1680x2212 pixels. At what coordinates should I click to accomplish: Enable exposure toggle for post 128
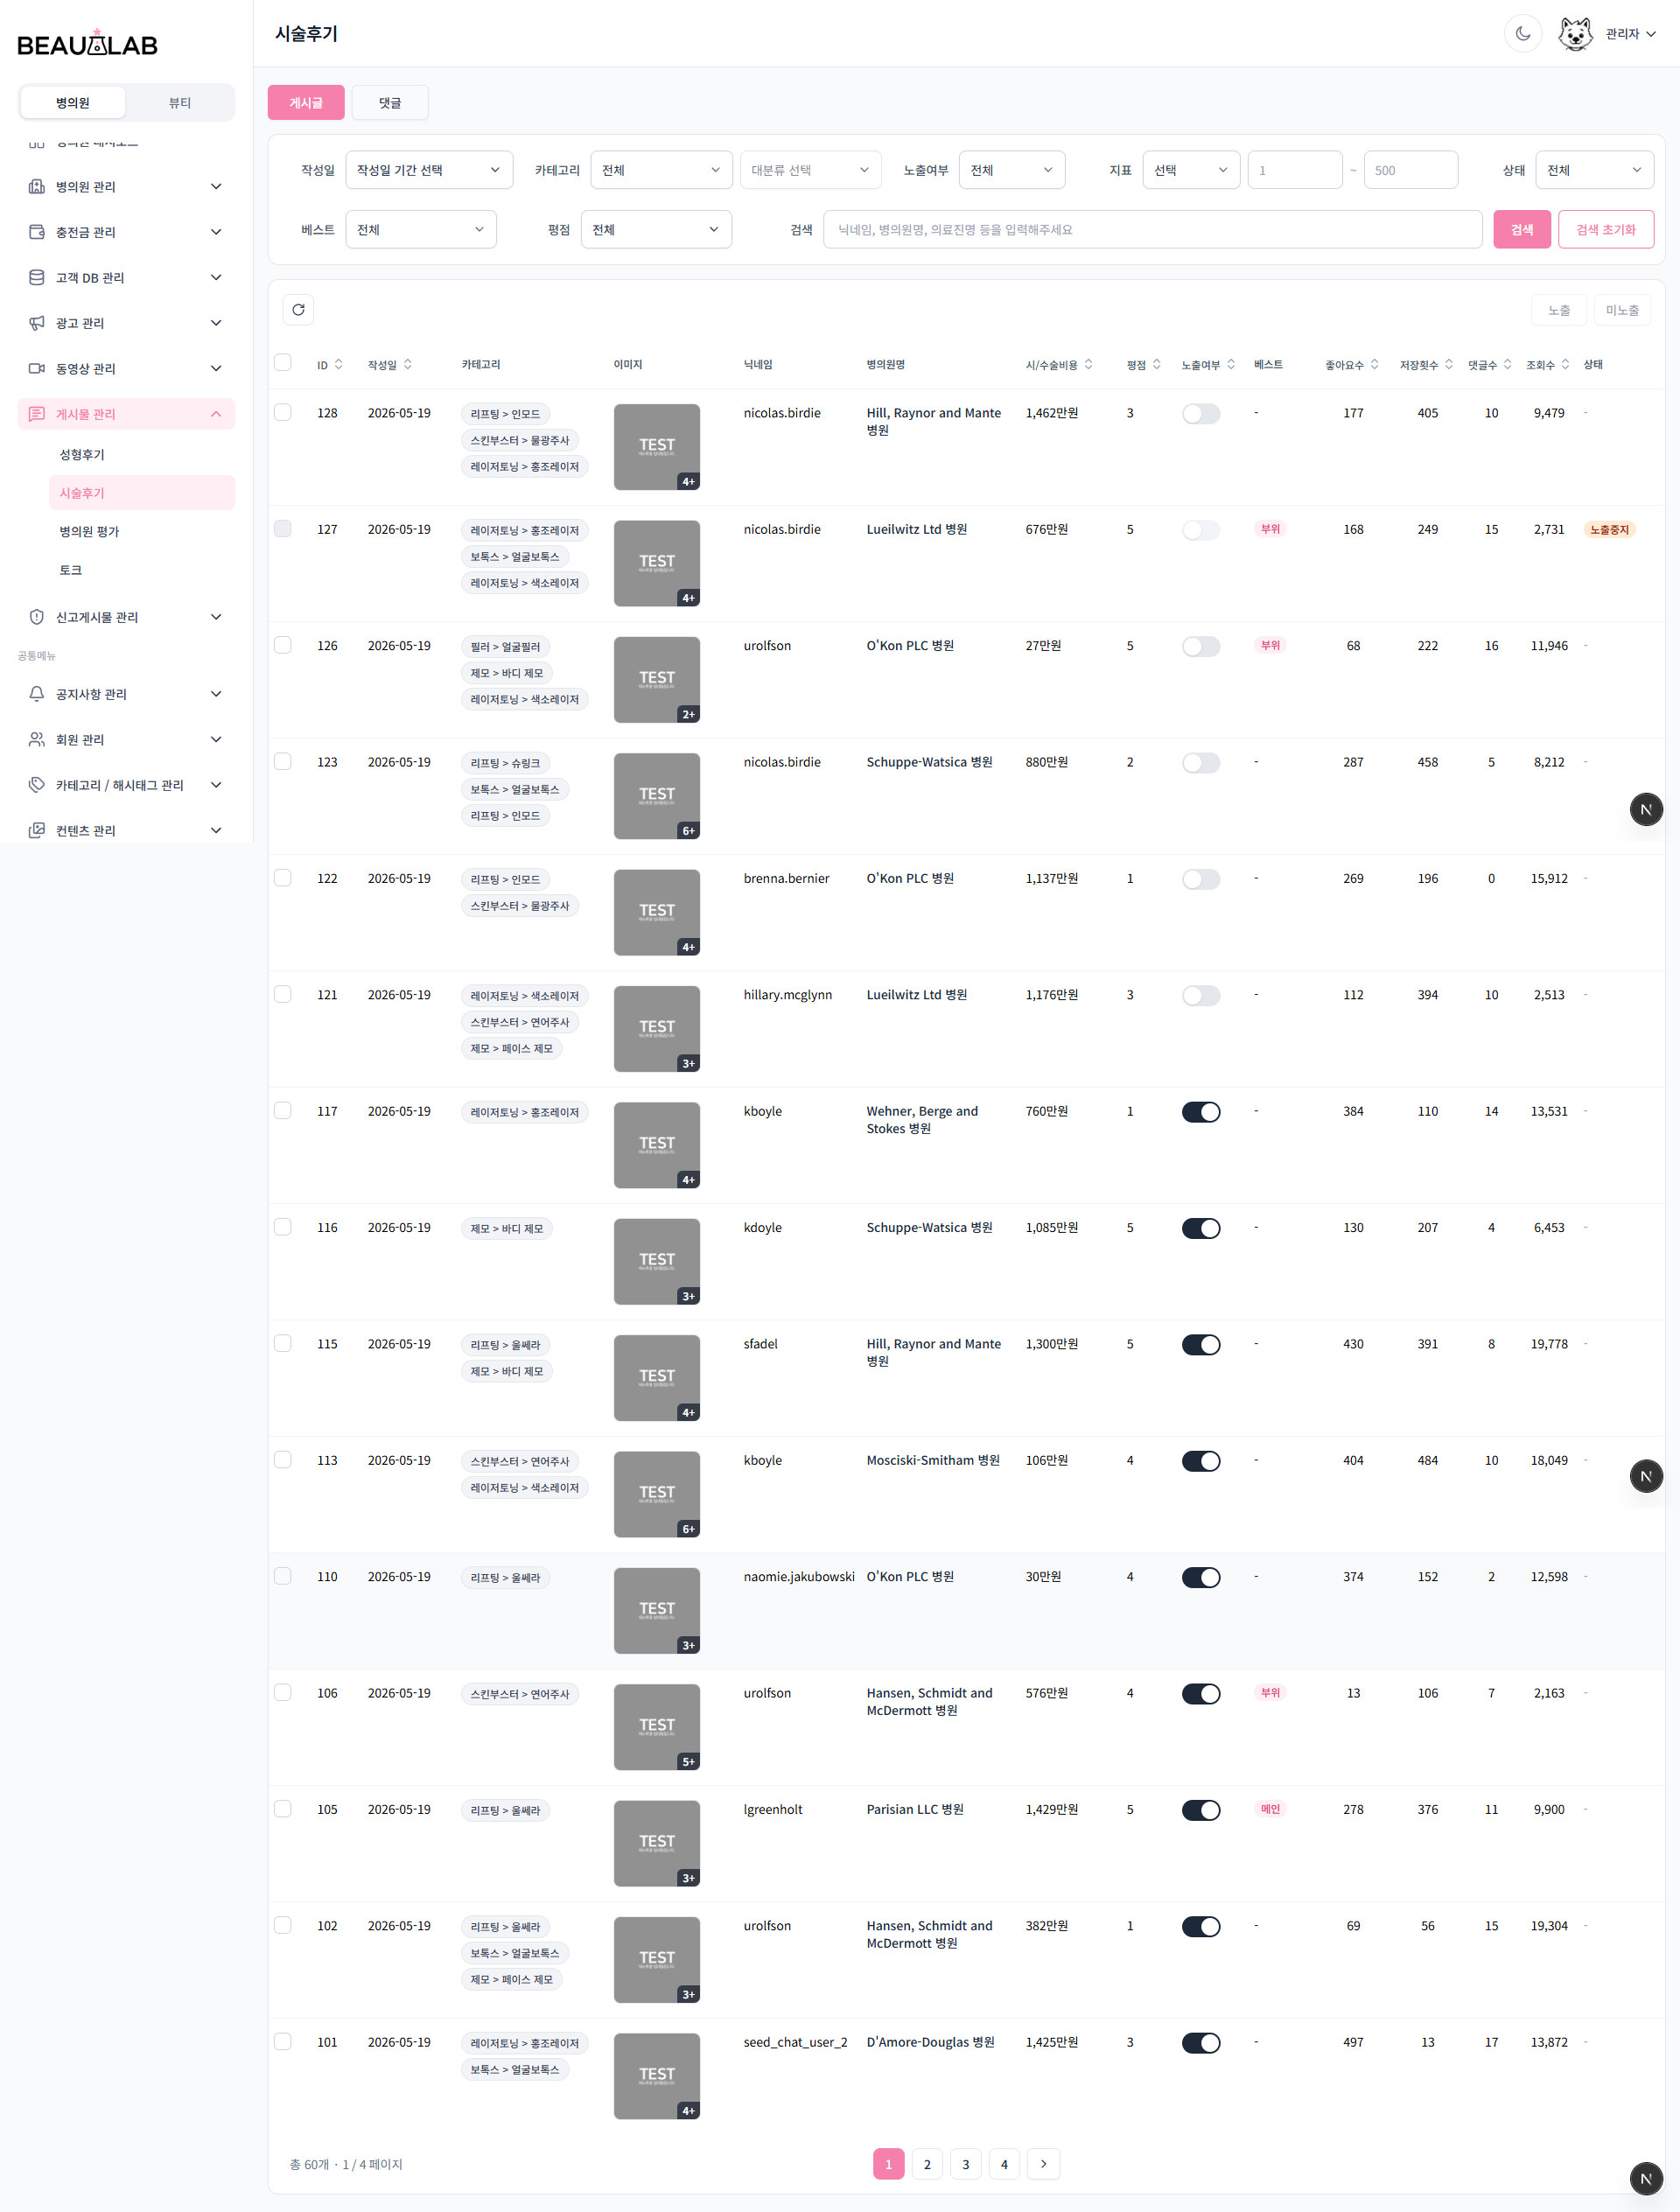point(1201,414)
